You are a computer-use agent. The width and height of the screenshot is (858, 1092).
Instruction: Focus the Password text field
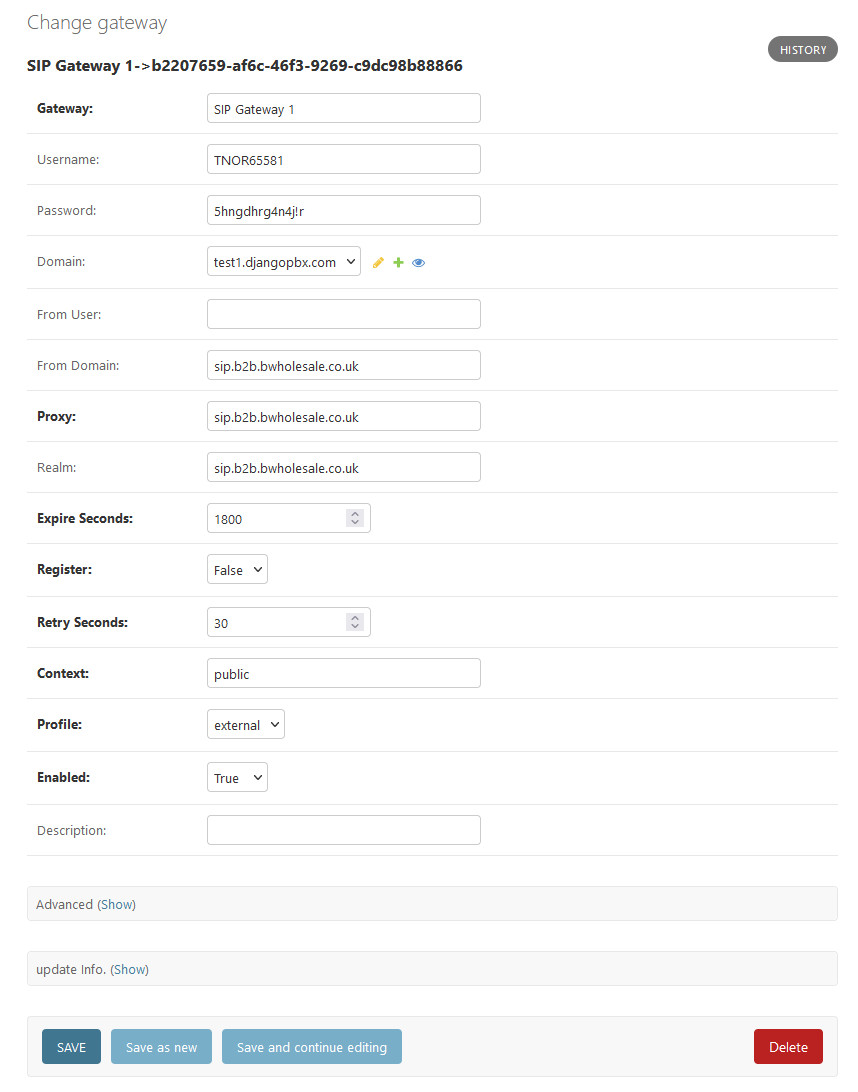click(x=343, y=211)
